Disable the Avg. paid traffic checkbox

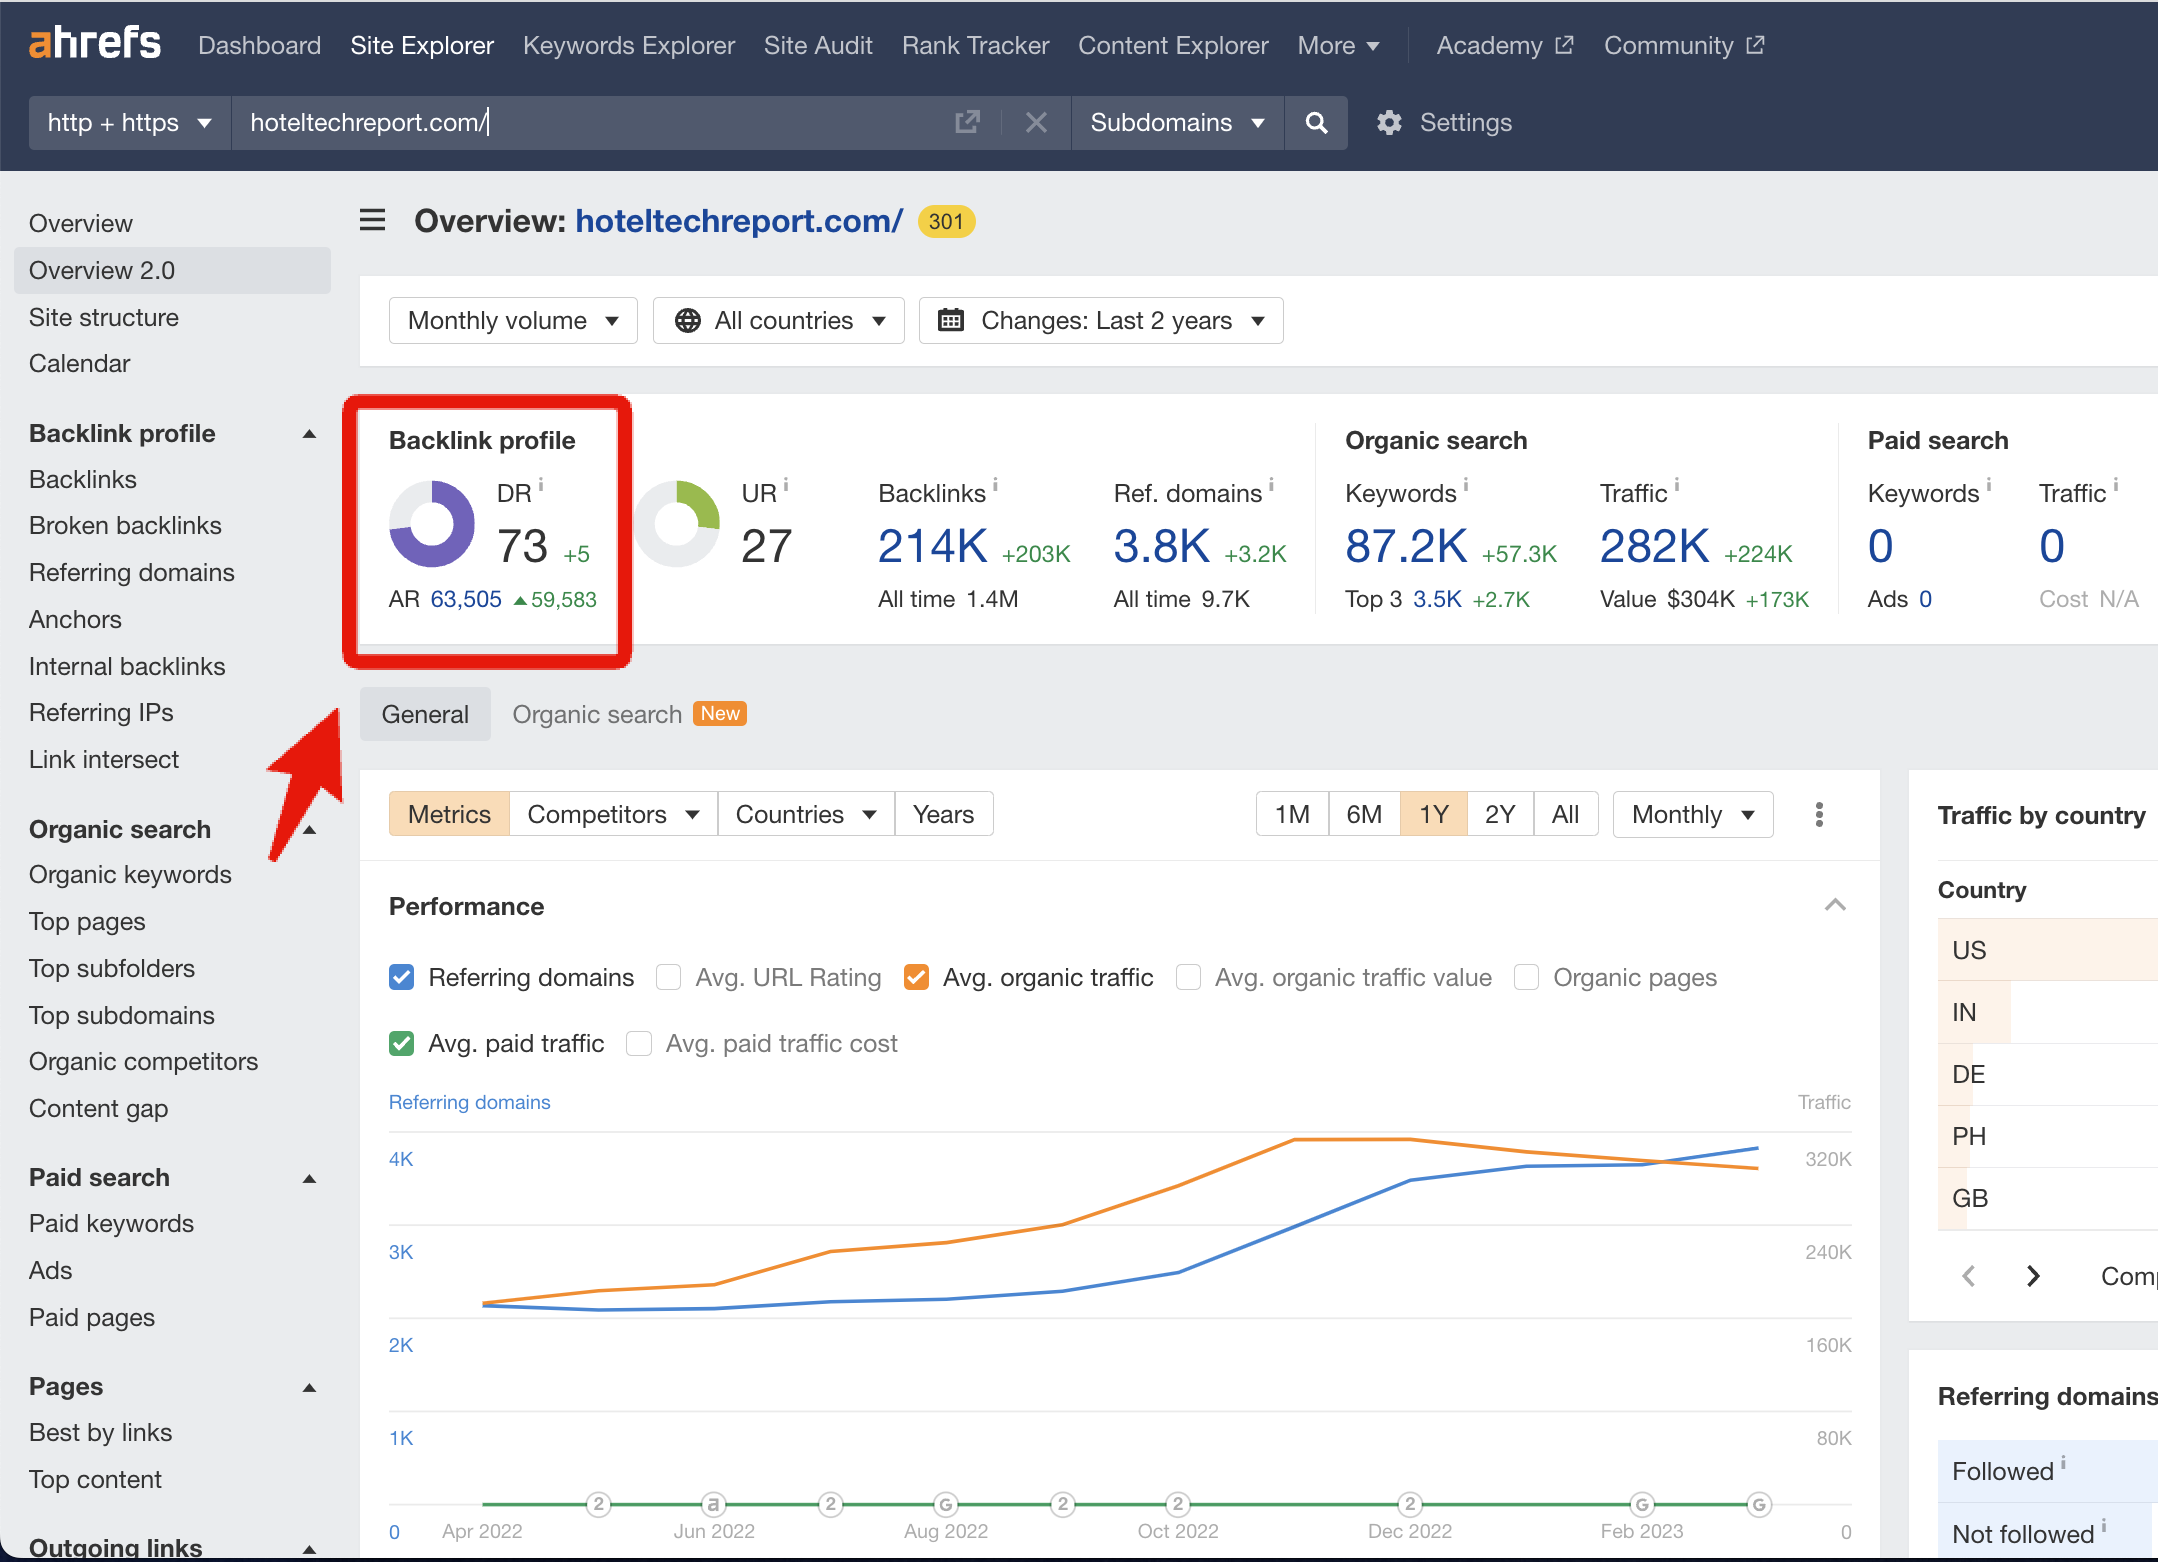402,1043
